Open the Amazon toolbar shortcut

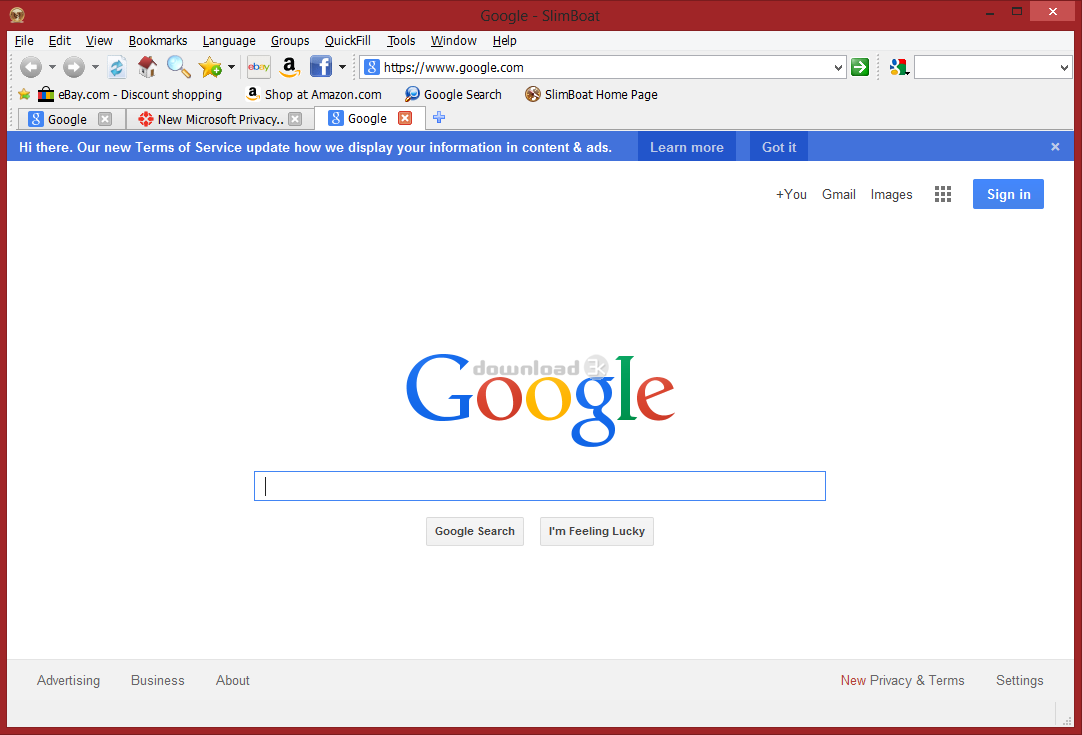[x=289, y=67]
